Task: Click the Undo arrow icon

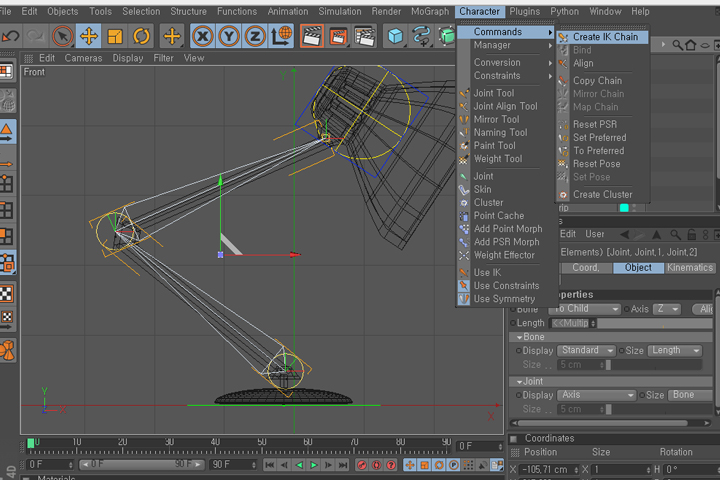Action: (x=10, y=36)
